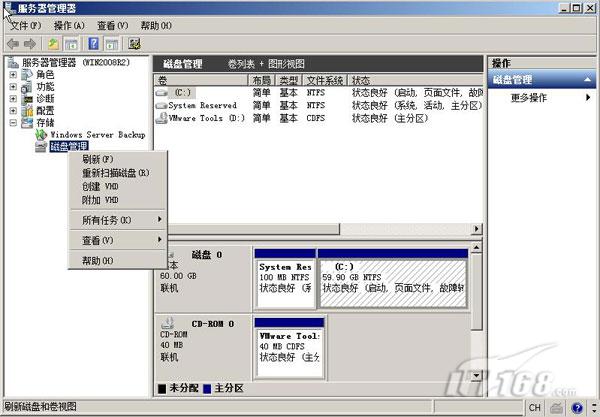Choose 帮助(H) in the context menu
This screenshot has height=417, width=600.
[x=117, y=261]
